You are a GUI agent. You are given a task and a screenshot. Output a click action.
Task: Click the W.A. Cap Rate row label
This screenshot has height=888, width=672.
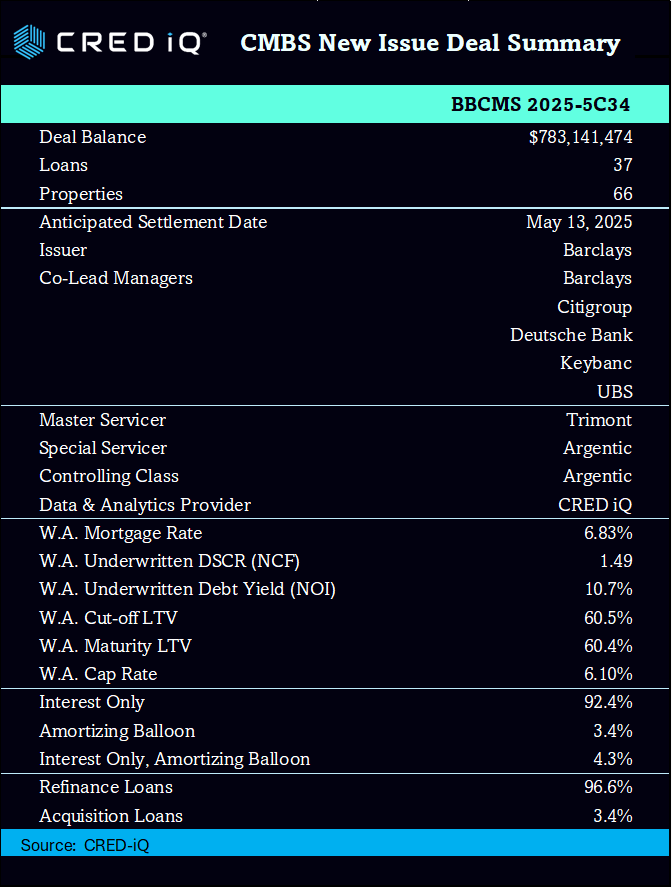click(98, 674)
